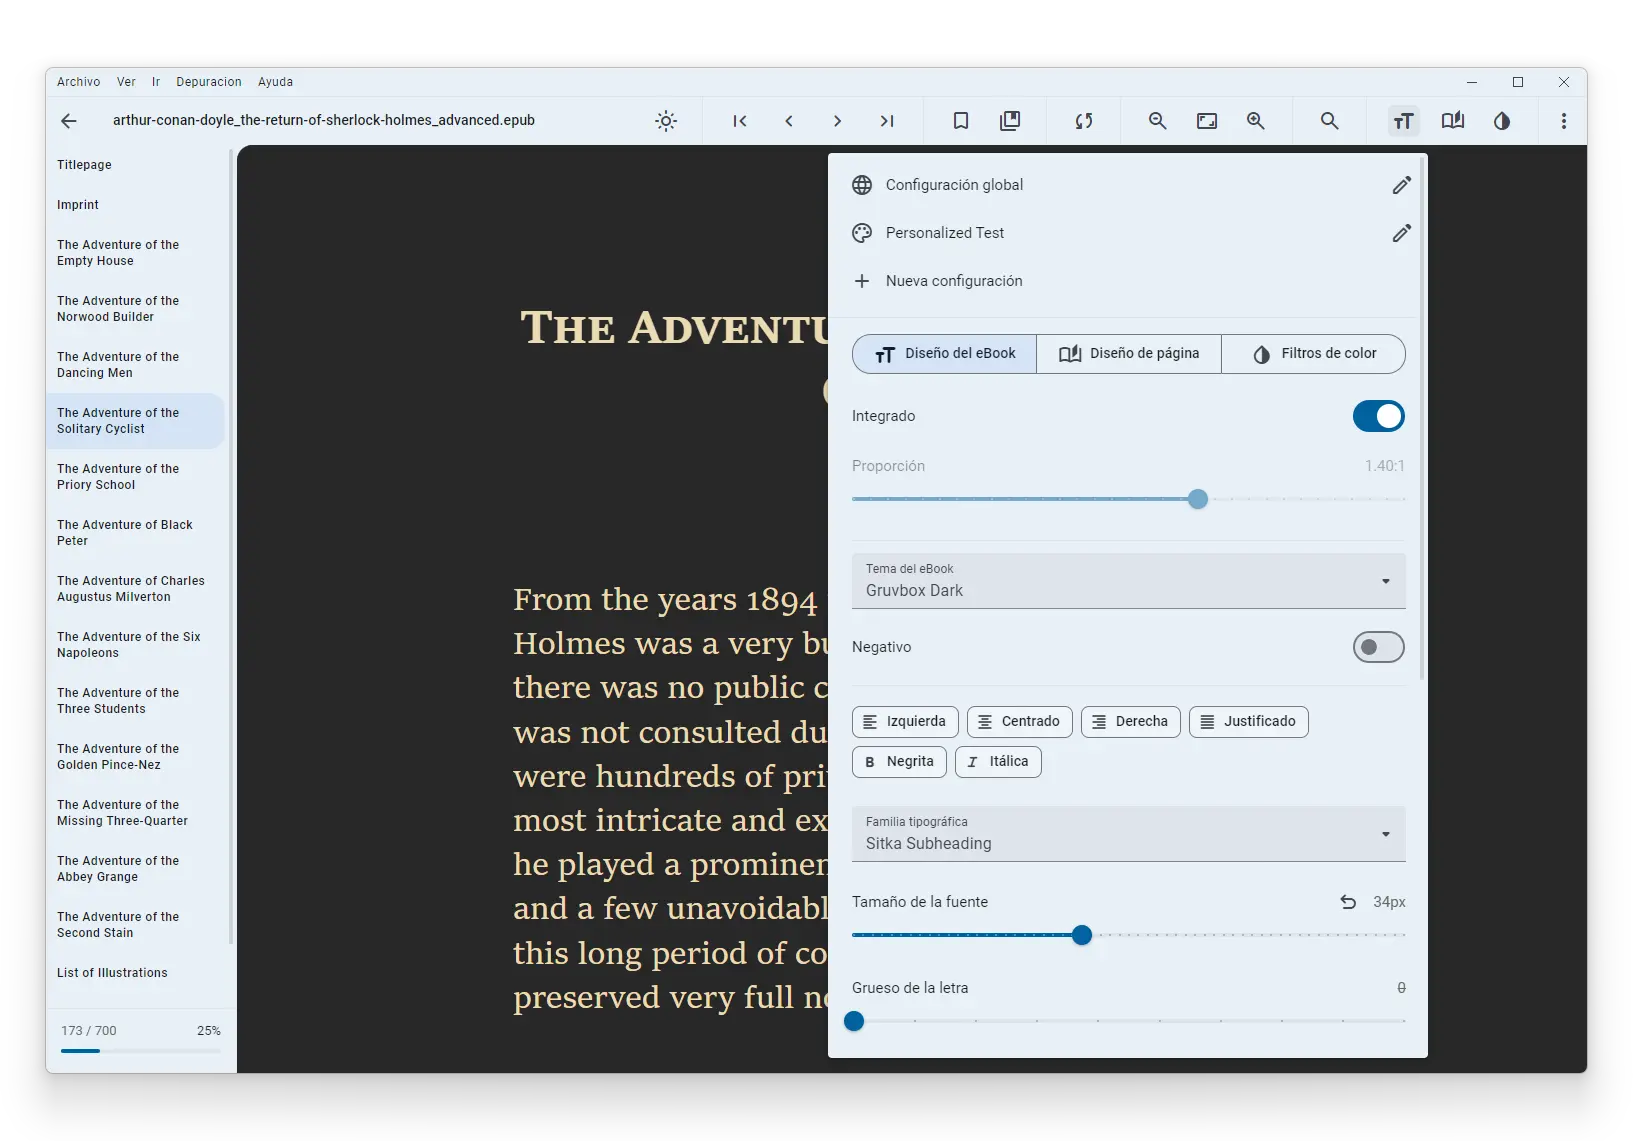Jump to first page using toolbar icon
1633x1141 pixels.
(740, 121)
